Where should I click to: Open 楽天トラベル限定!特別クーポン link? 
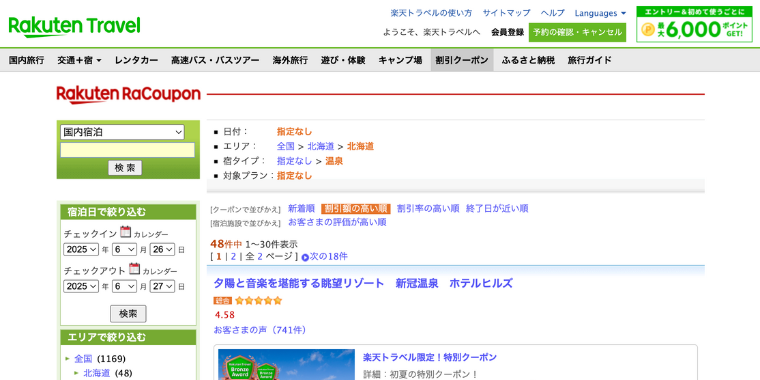coord(430,358)
